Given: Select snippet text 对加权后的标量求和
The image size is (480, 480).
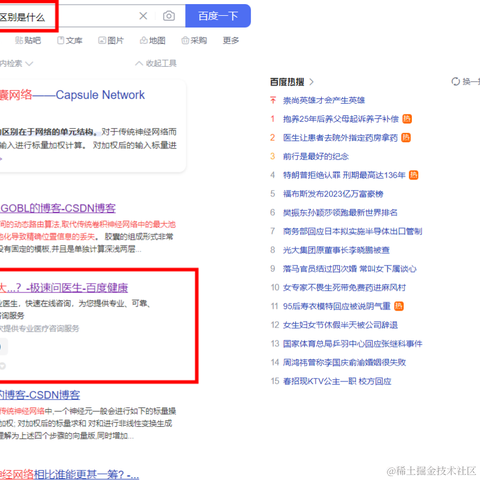Looking at the screenshot, I should pos(52,423).
